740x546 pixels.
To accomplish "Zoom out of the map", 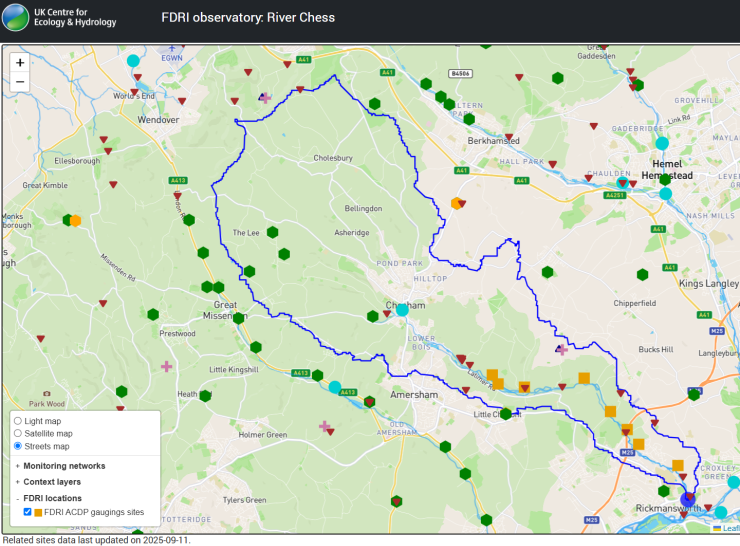I will [20, 81].
